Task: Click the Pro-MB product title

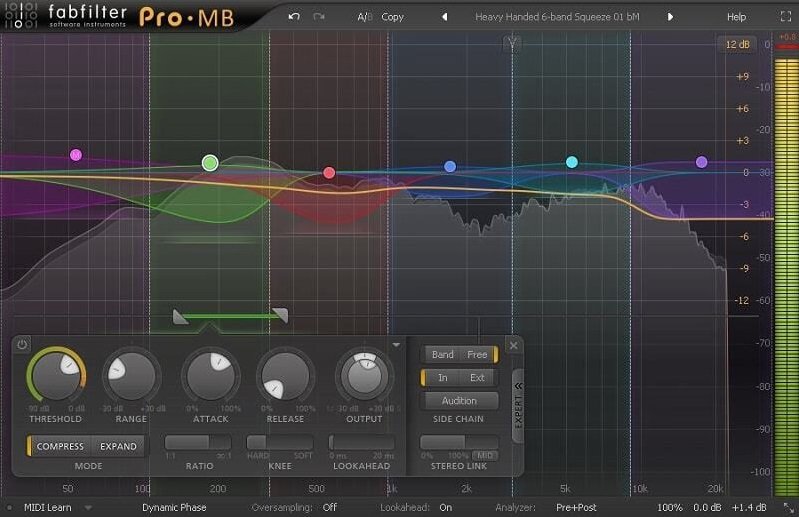Action: 187,18
